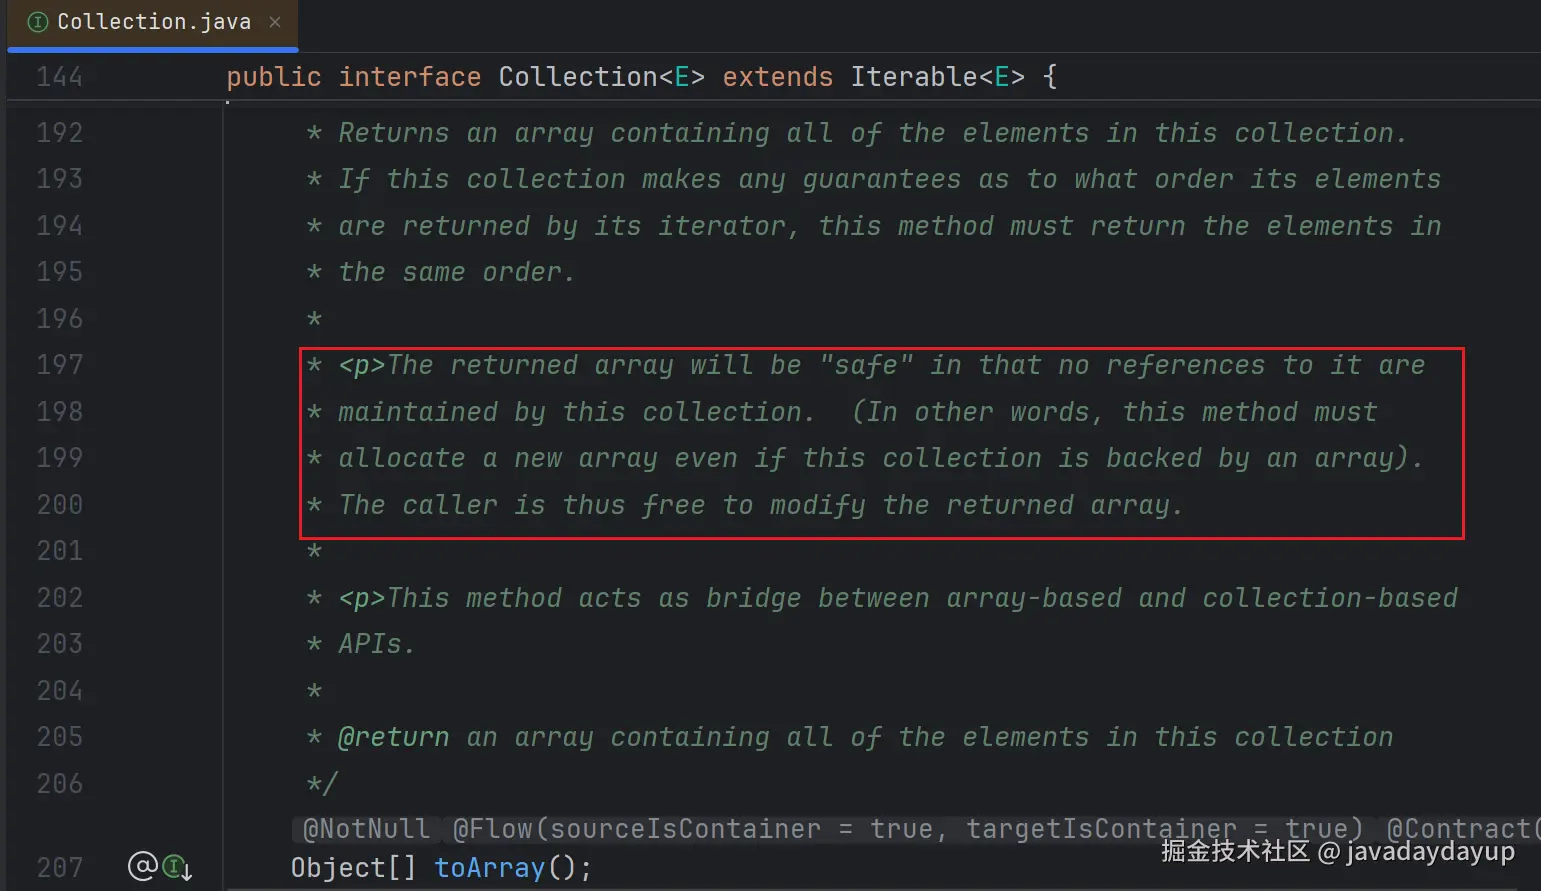Screen dimensions: 1541x891
Task: Click the 'public' keyword on line 144
Action: (273, 77)
